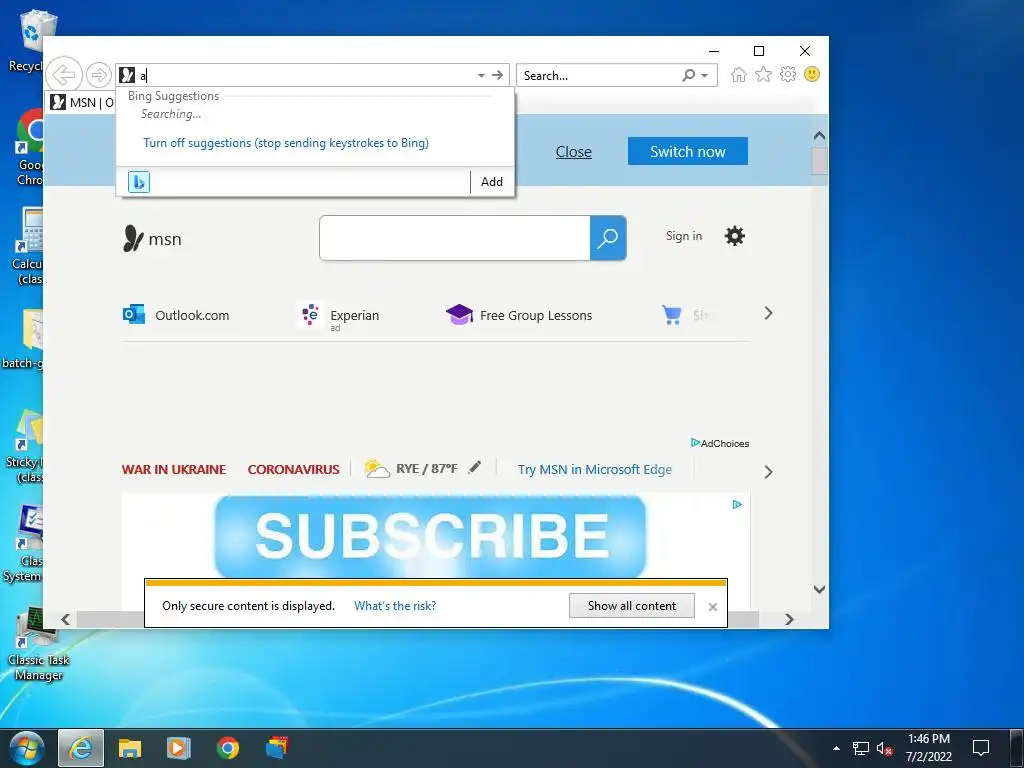Click the shopping cart icon

pos(671,315)
